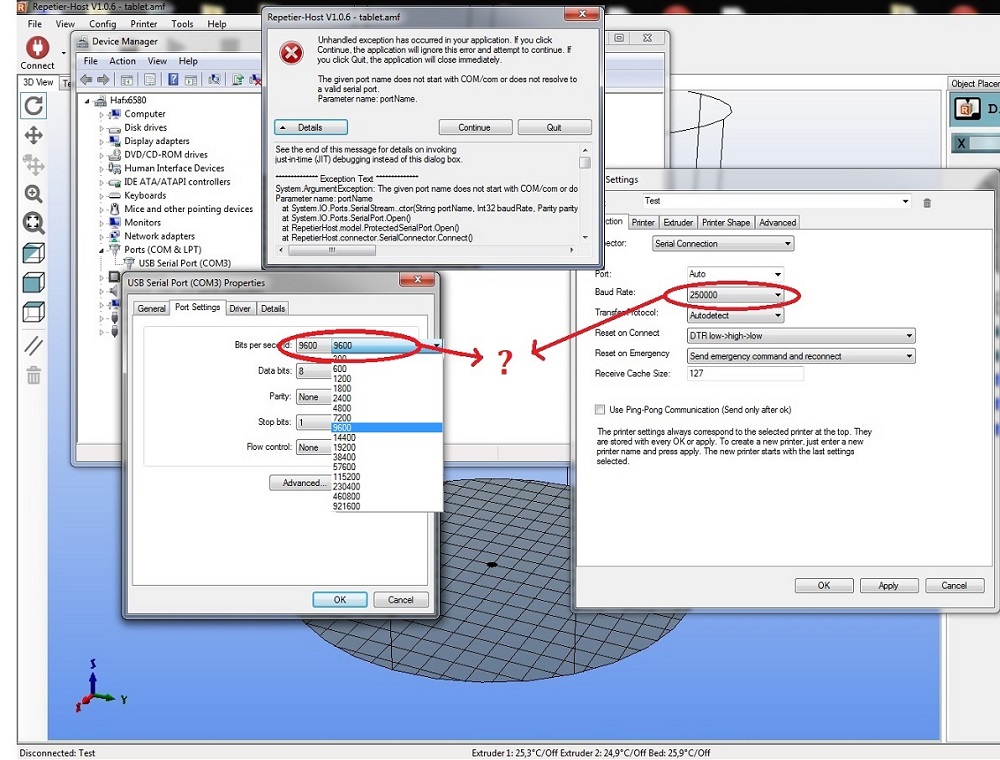
Task: Click Receive Cache Size input field
Action: click(x=744, y=374)
